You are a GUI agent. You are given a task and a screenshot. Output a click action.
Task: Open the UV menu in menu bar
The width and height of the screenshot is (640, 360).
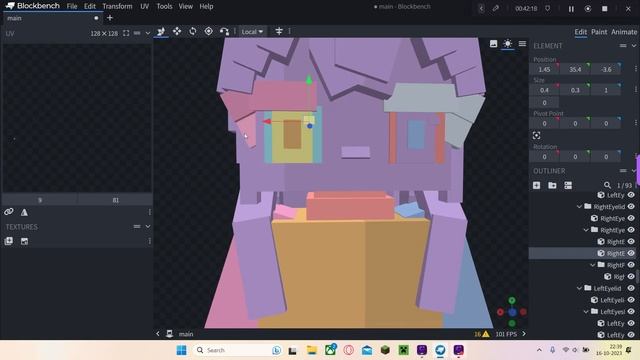[144, 7]
